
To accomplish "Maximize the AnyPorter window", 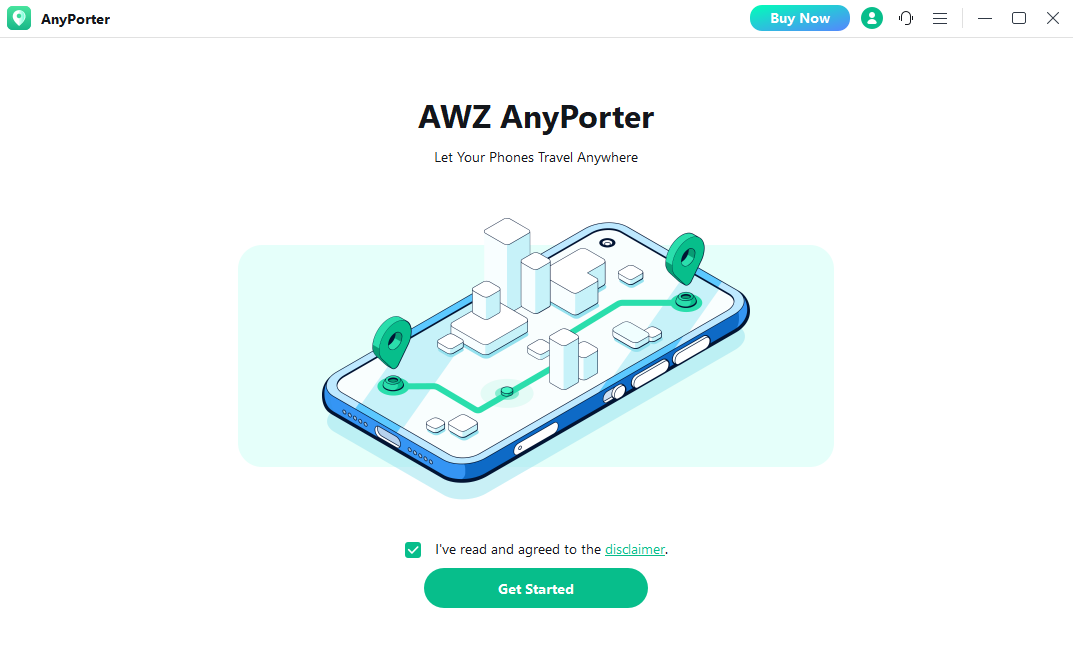I will pos(1019,18).
